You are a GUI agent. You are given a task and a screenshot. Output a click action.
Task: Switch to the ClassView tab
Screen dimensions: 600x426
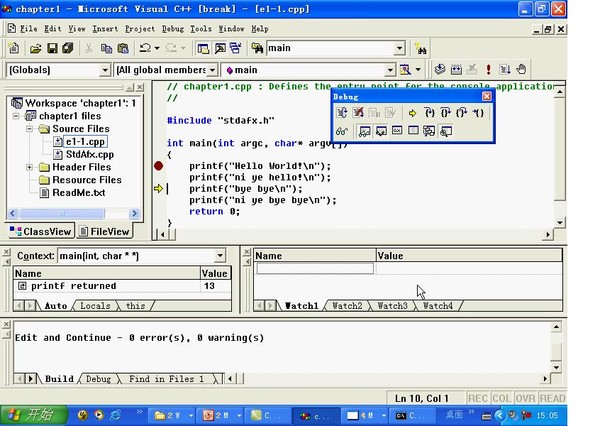(41, 232)
